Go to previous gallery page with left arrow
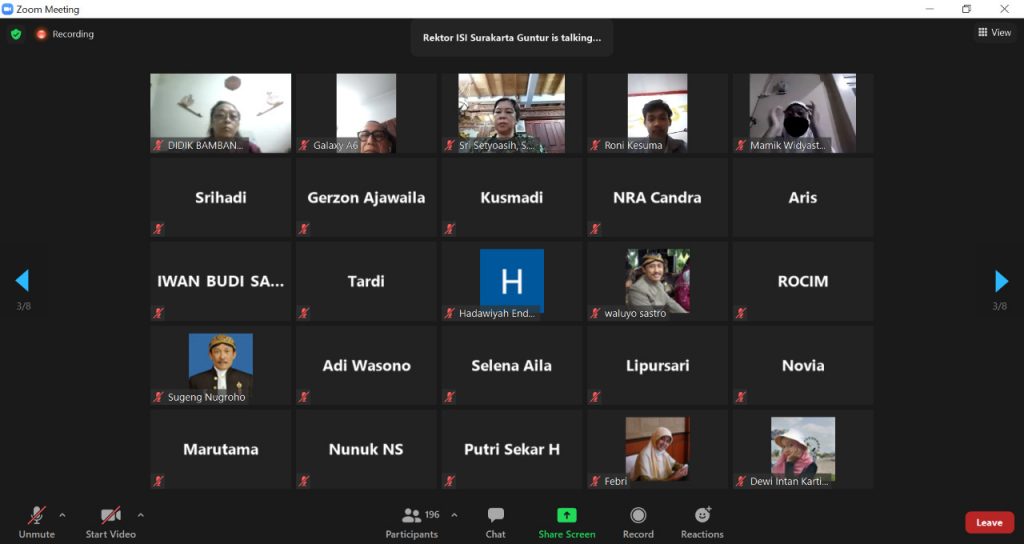Image resolution: width=1024 pixels, height=544 pixels. 22,281
